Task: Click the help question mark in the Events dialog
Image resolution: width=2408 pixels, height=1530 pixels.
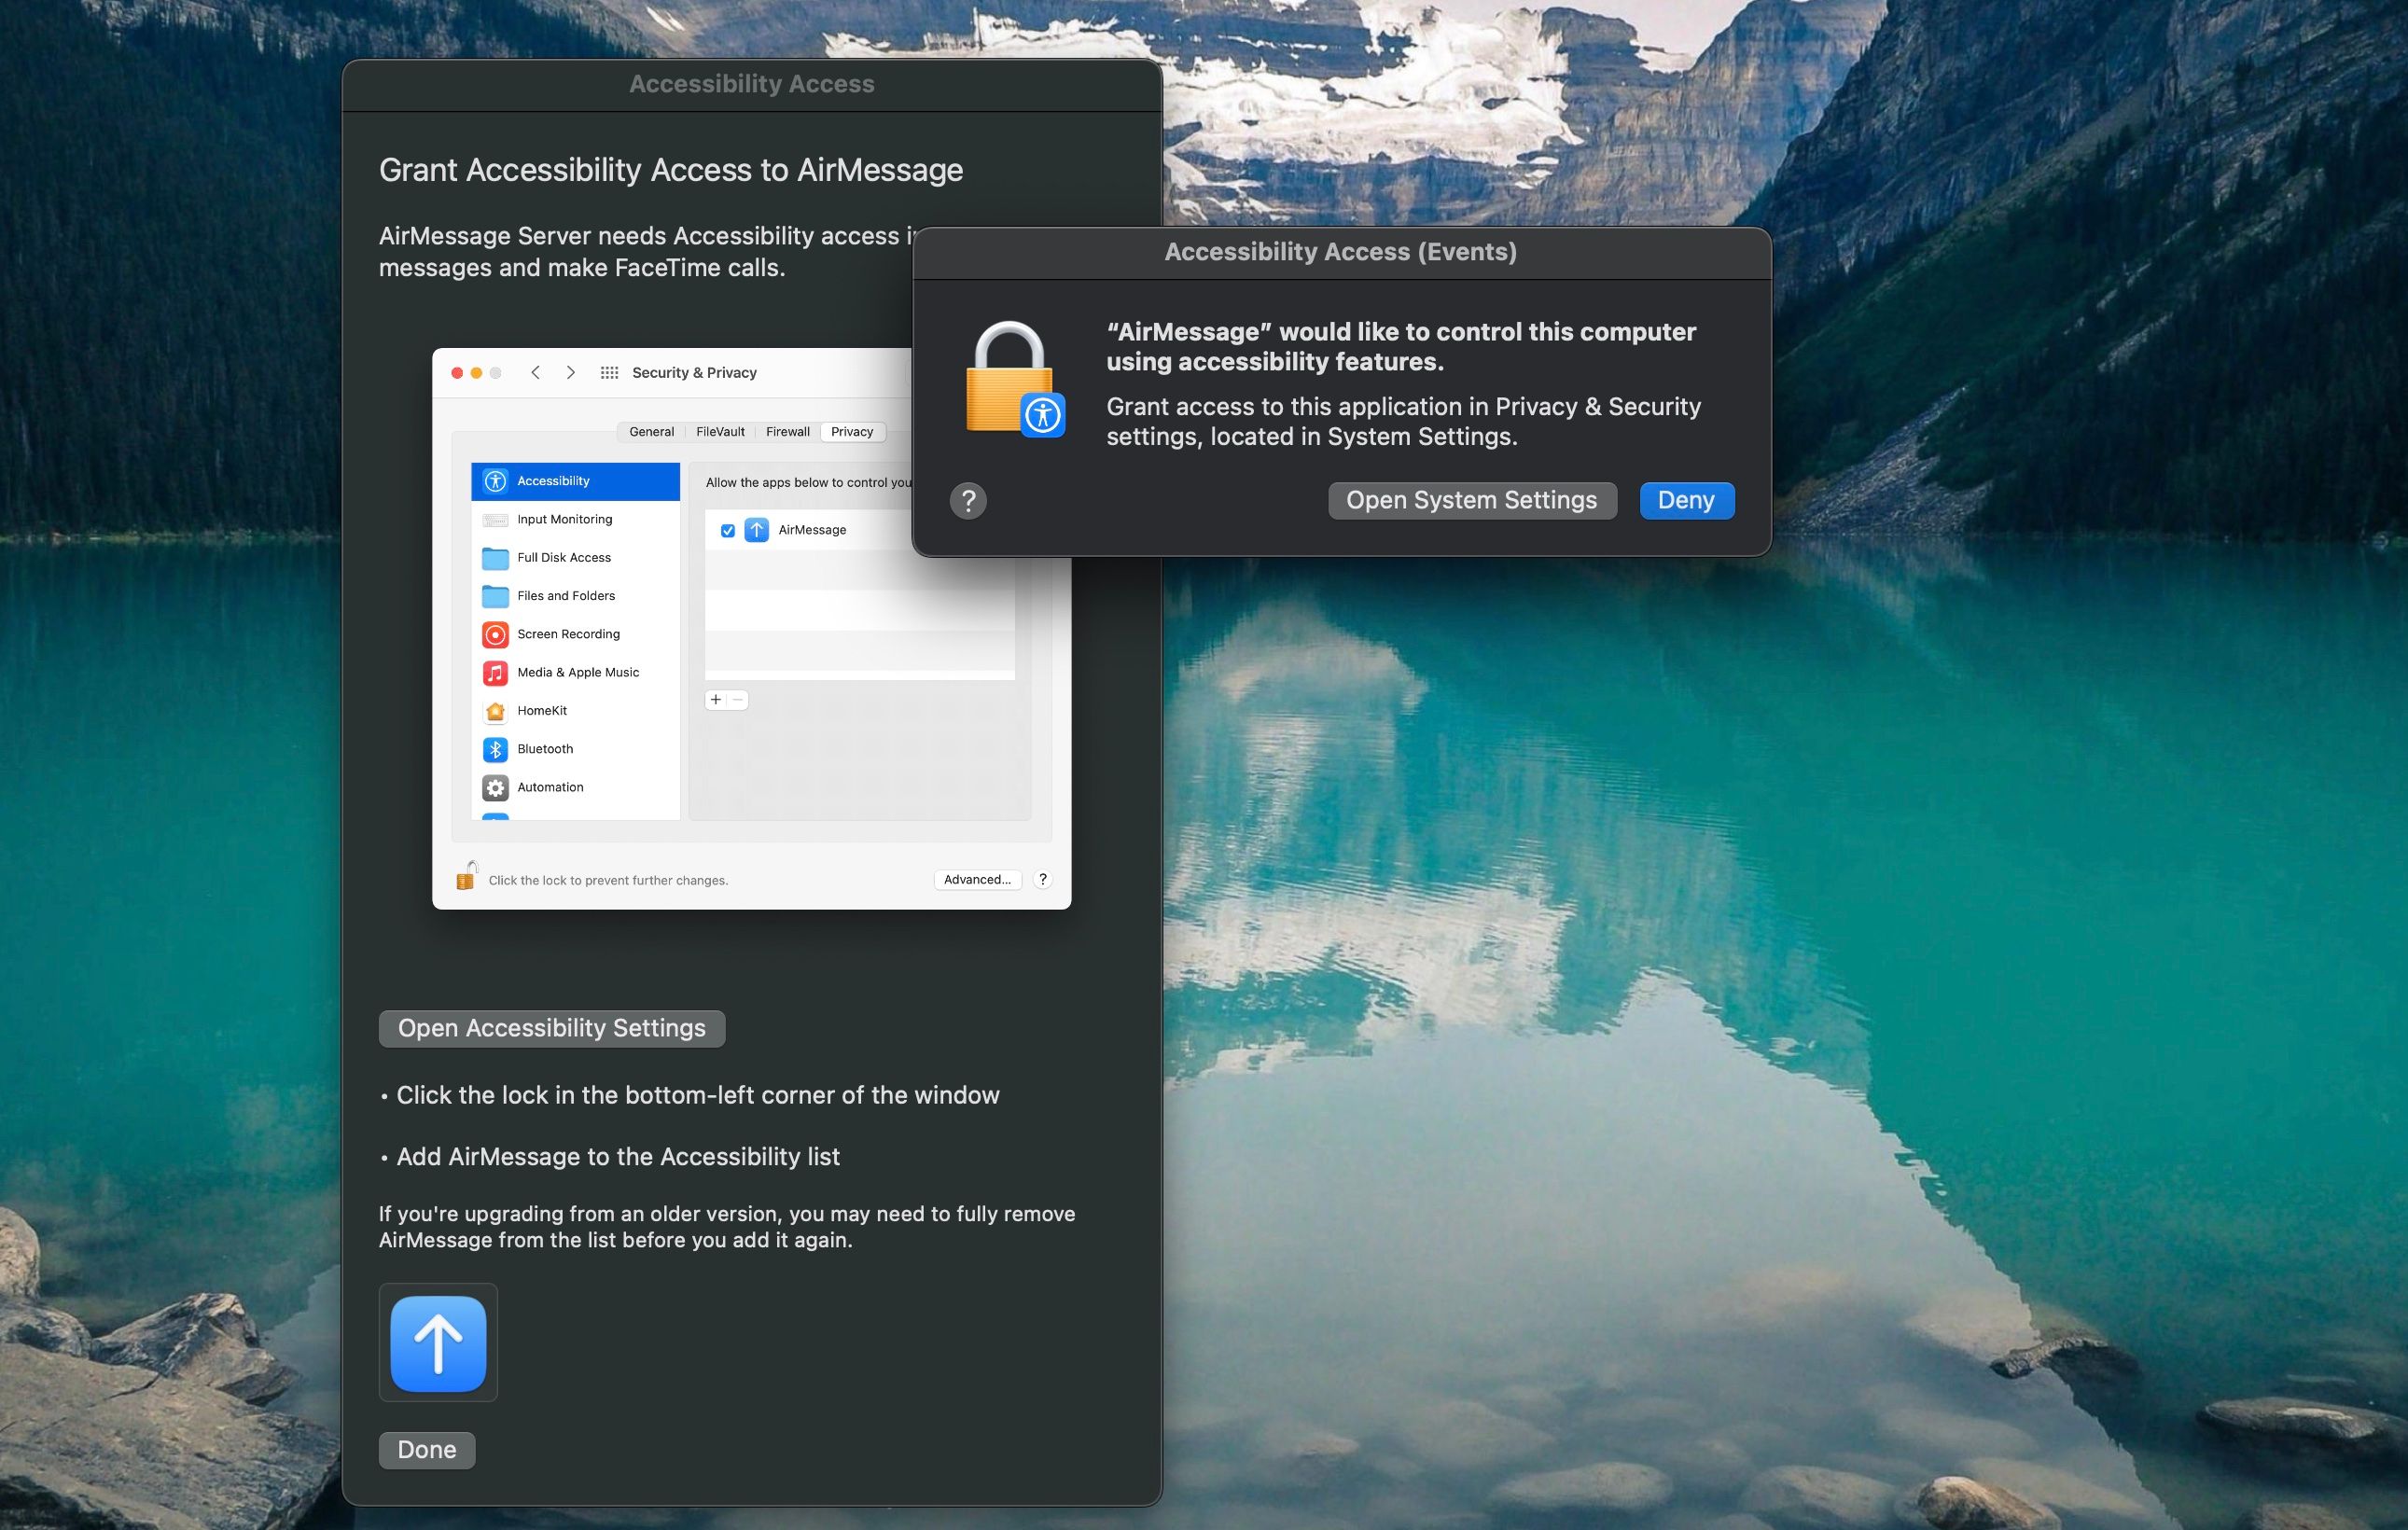Action: (x=968, y=501)
